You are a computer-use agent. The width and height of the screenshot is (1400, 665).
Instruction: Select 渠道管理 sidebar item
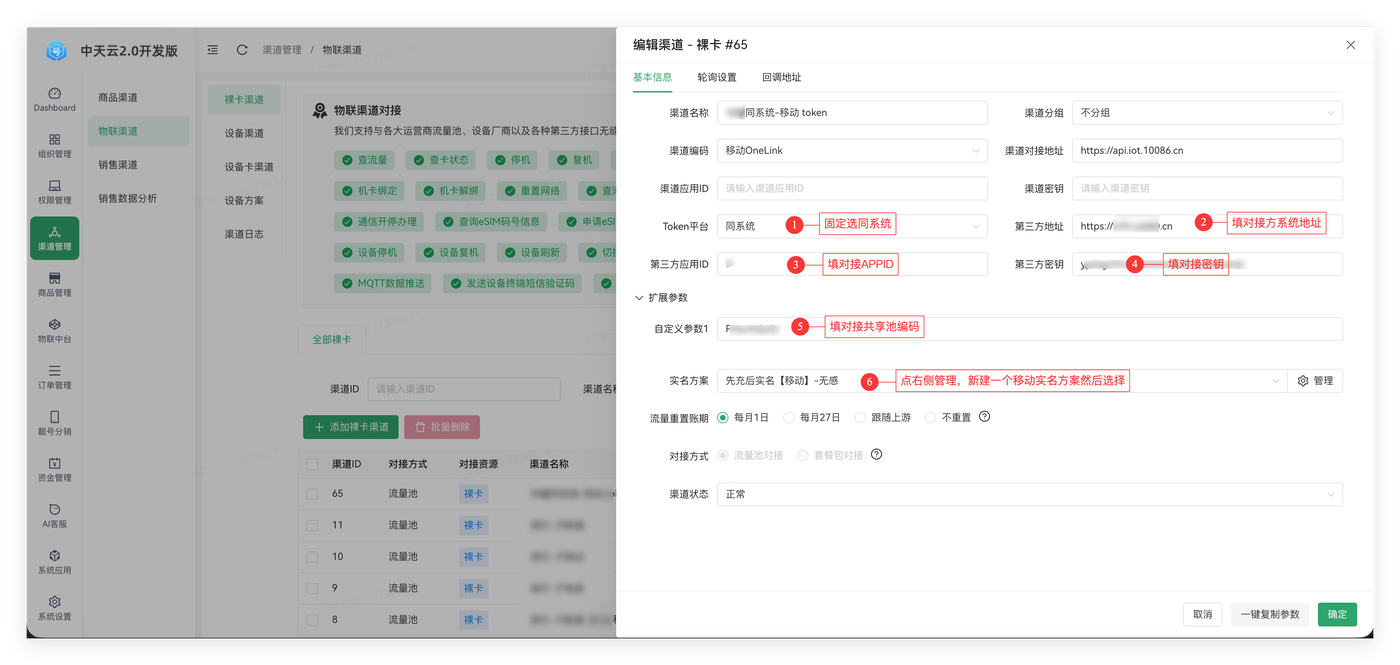tap(55, 238)
